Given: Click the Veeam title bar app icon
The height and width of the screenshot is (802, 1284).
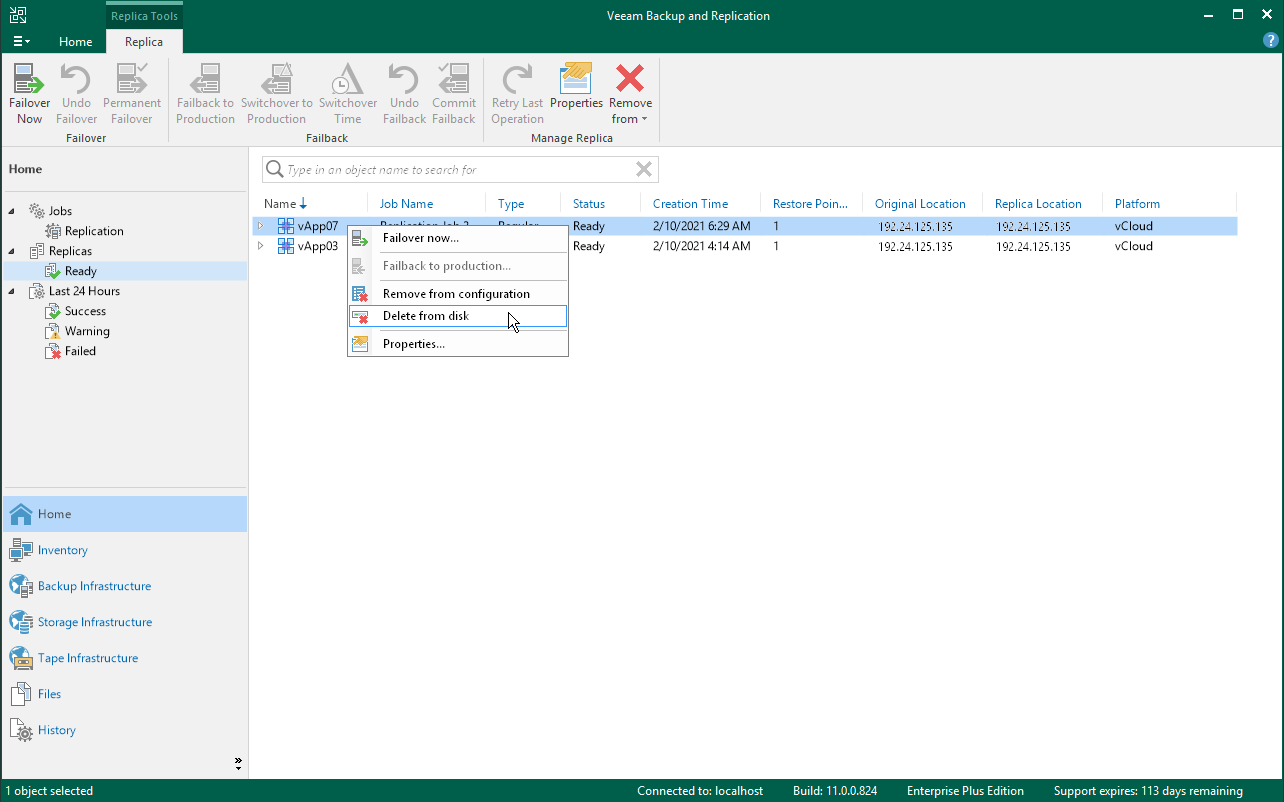Looking at the screenshot, I should tap(18, 15).
